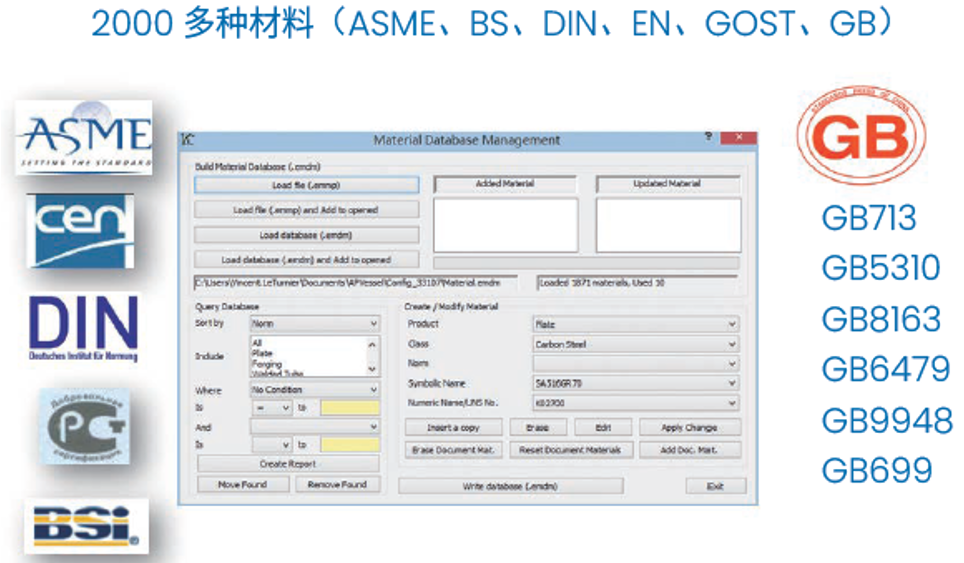964x563 pixels.
Task: Click the first yellow value input field
Action: pyautogui.click(x=349, y=408)
